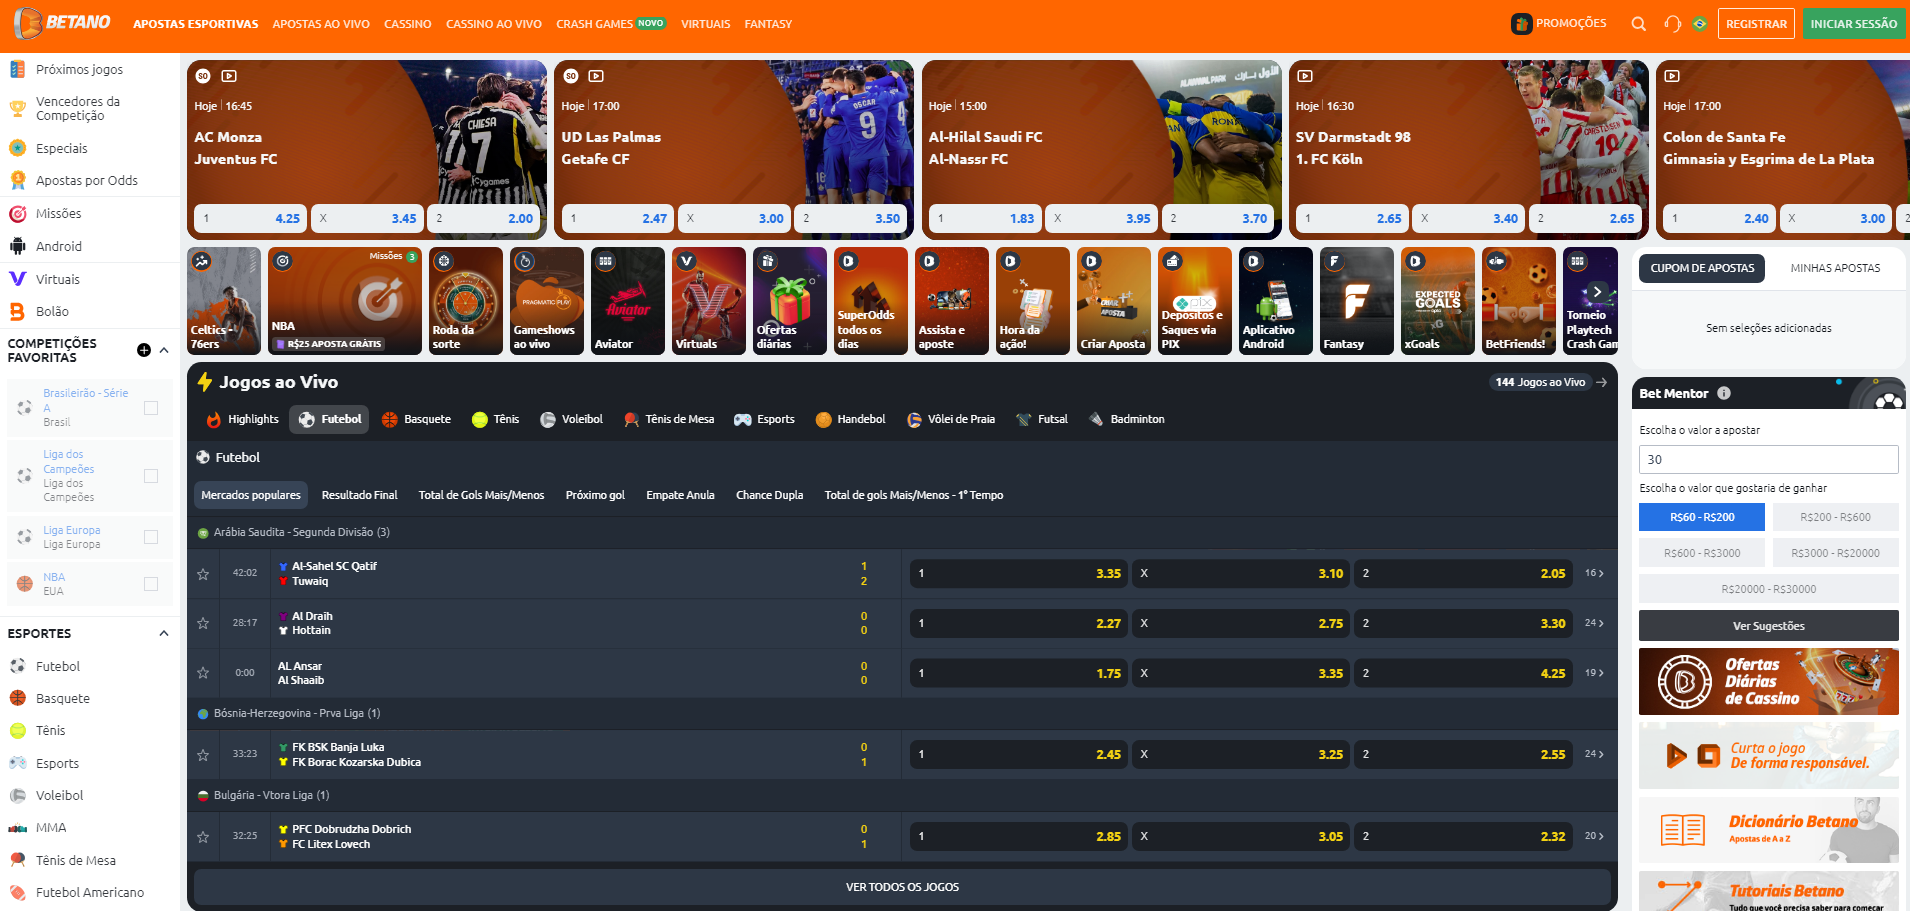Screen dimensions: 1910x911
Task: Pick Tuwaiq win odds 2.05
Action: 1463,573
